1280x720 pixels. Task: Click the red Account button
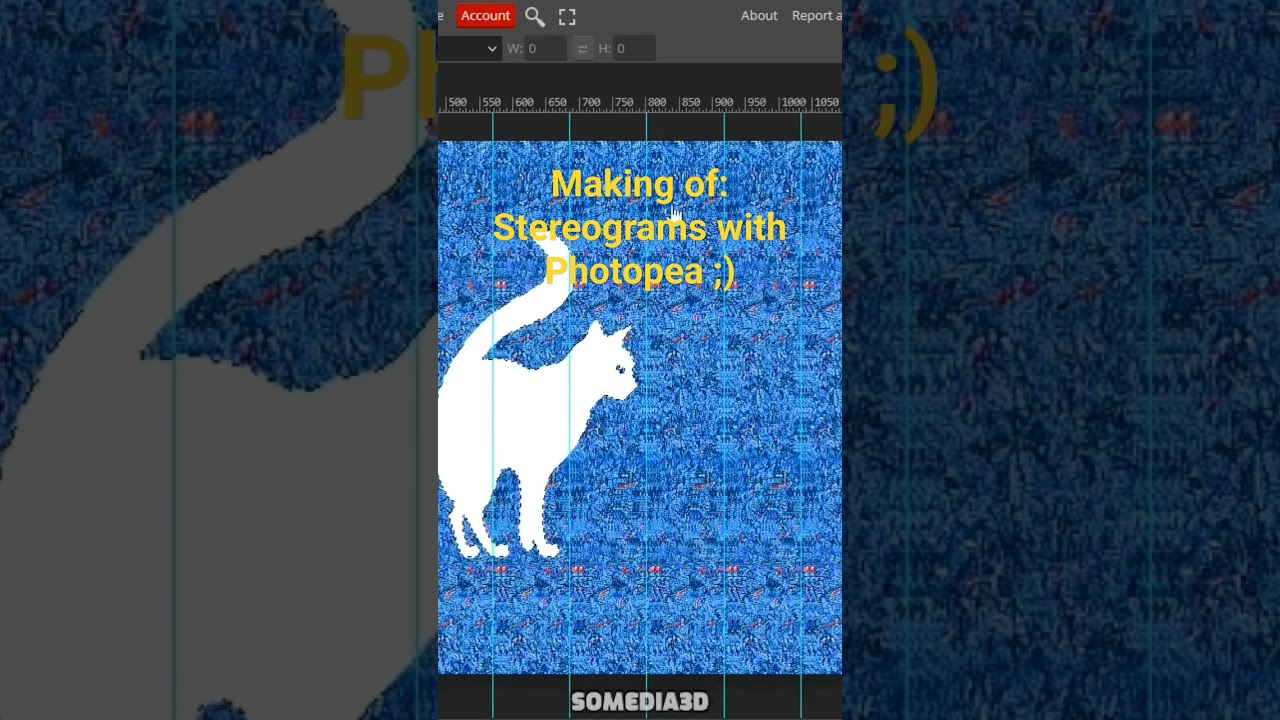485,15
